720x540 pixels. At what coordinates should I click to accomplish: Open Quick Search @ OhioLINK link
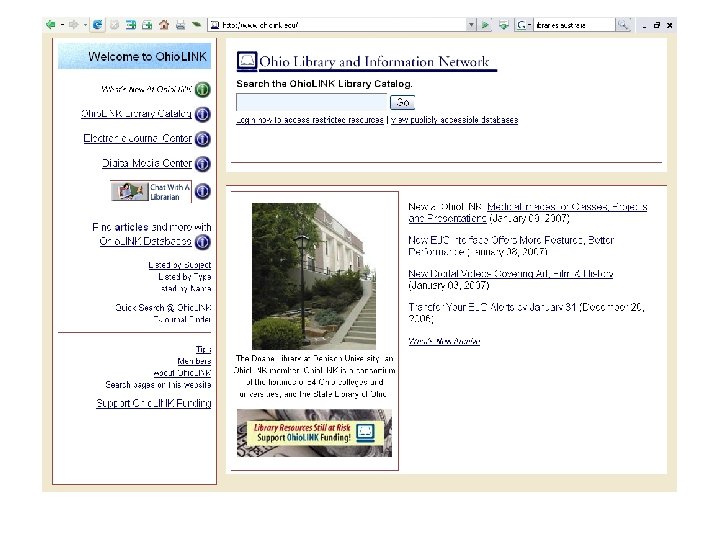[x=163, y=308]
